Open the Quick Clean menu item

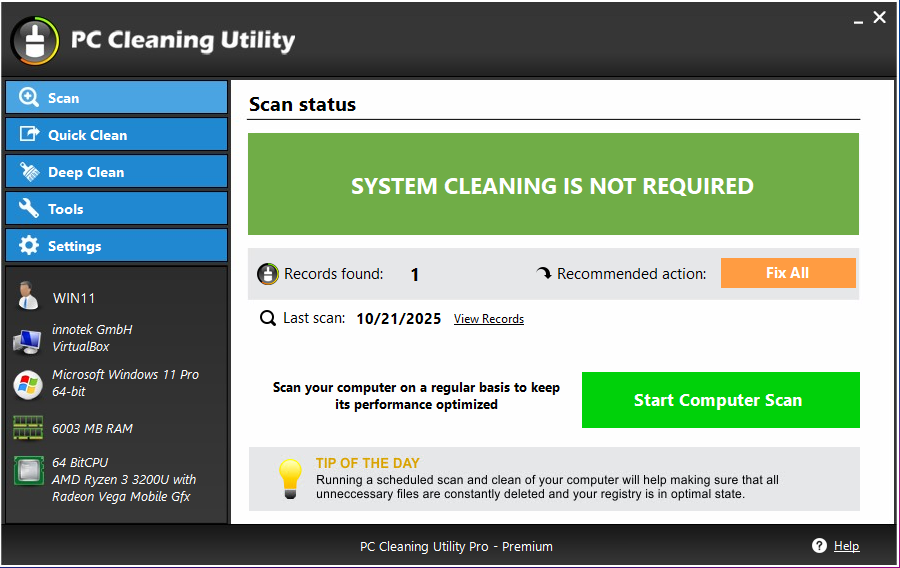[x=117, y=134]
